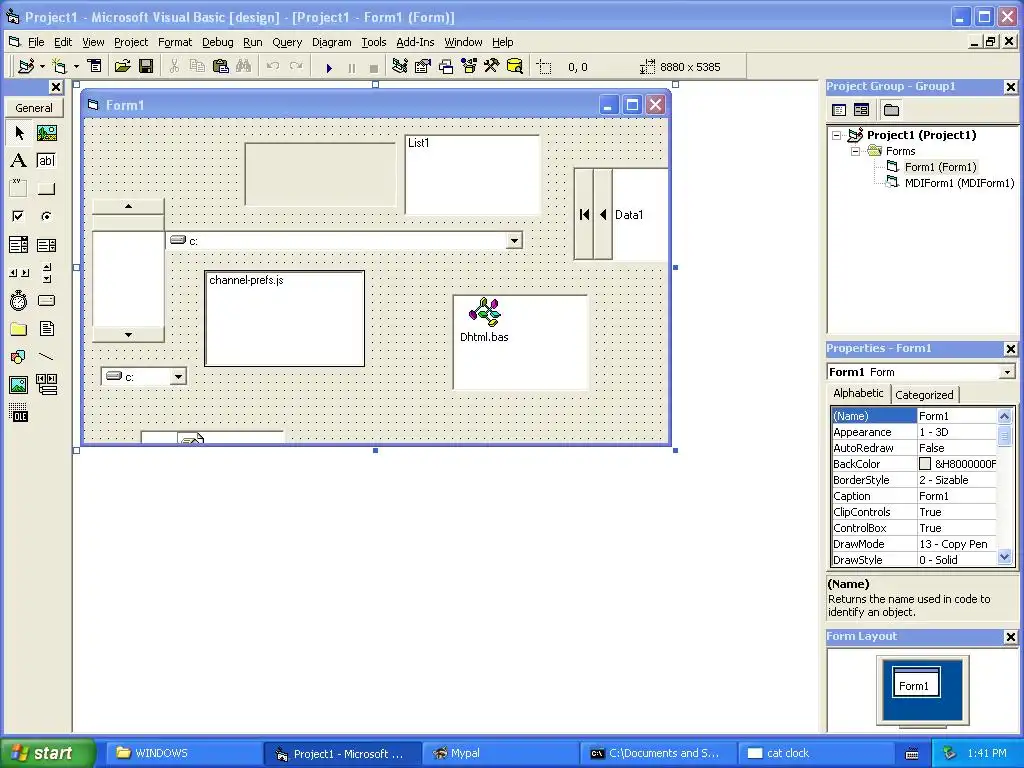Open the File menu

[36, 42]
